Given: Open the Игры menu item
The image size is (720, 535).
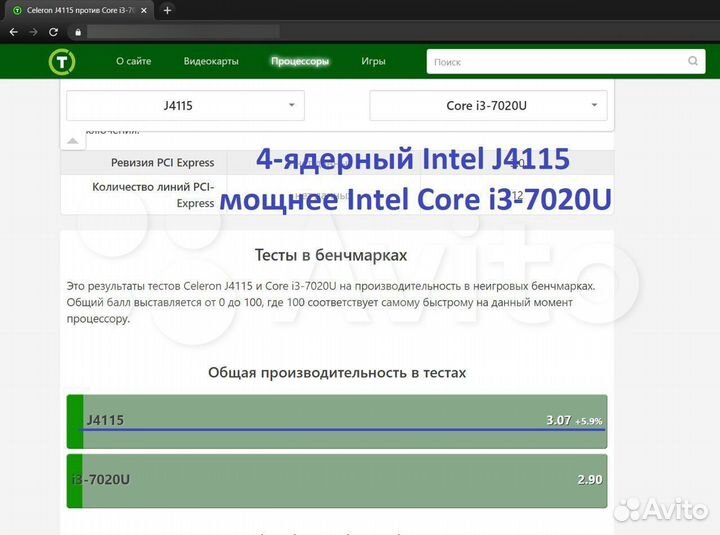Looking at the screenshot, I should [x=373, y=61].
